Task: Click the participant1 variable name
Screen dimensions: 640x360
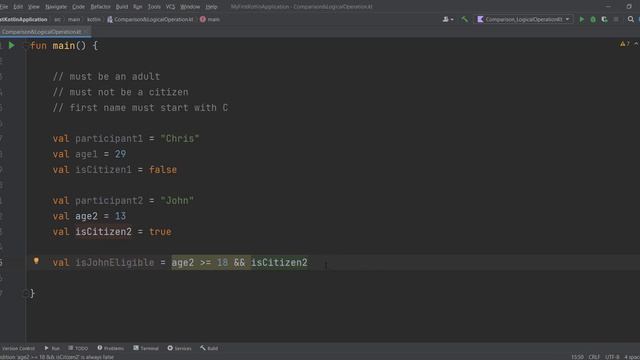Action: pos(109,138)
